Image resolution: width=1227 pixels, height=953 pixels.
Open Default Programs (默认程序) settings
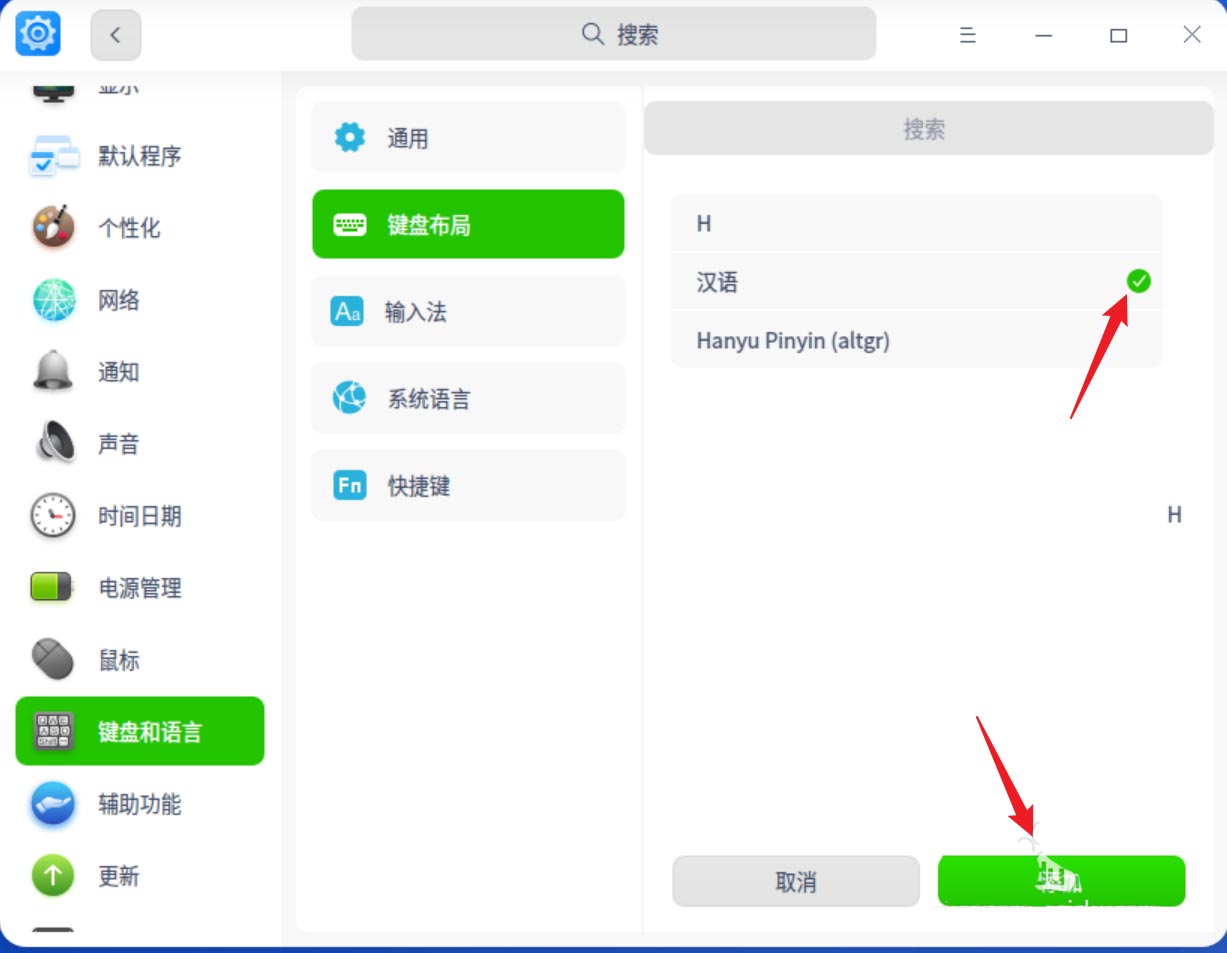140,156
